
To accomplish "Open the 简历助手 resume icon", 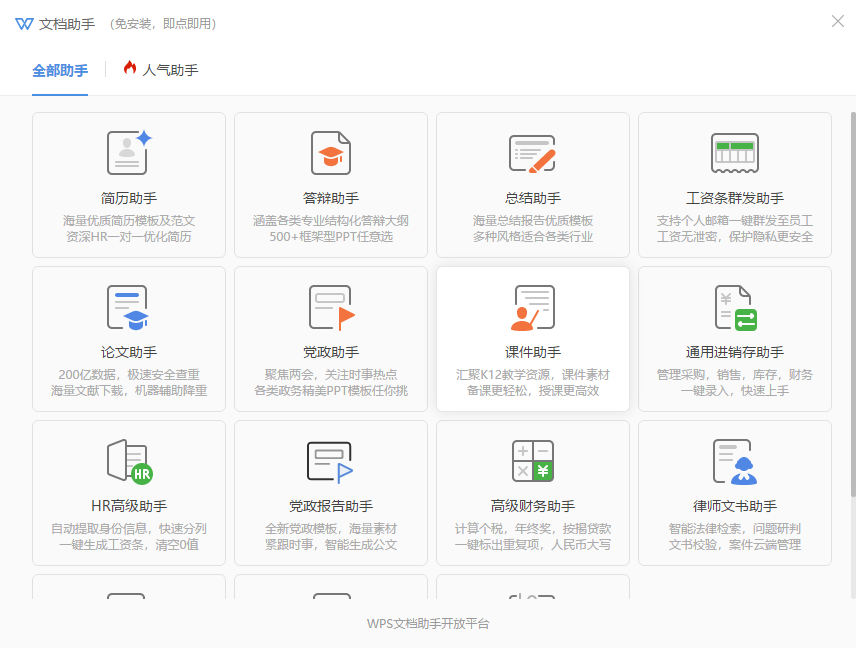I will tap(128, 153).
